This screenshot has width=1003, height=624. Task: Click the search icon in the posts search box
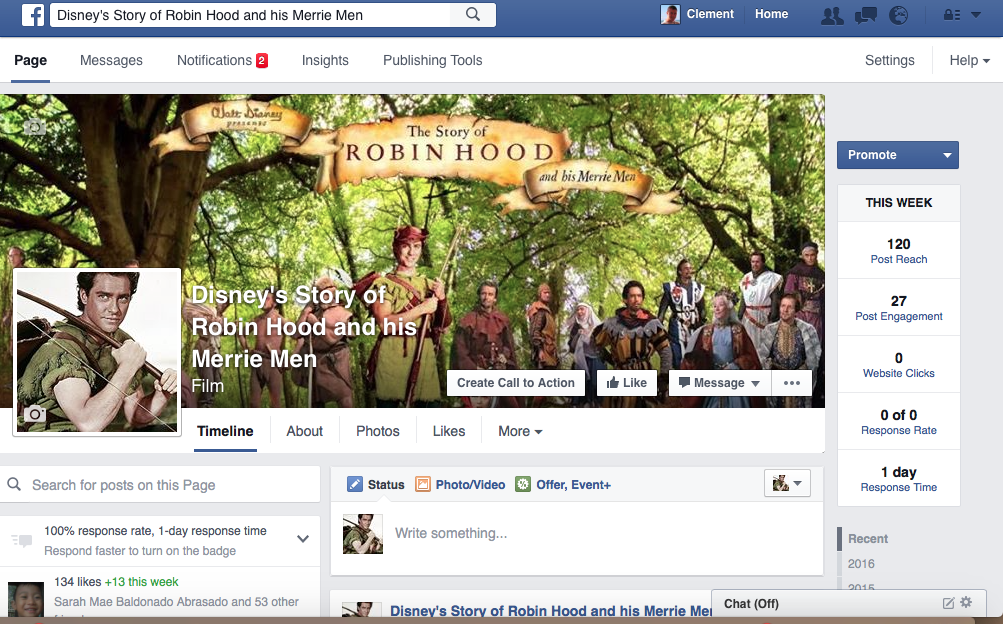point(14,485)
